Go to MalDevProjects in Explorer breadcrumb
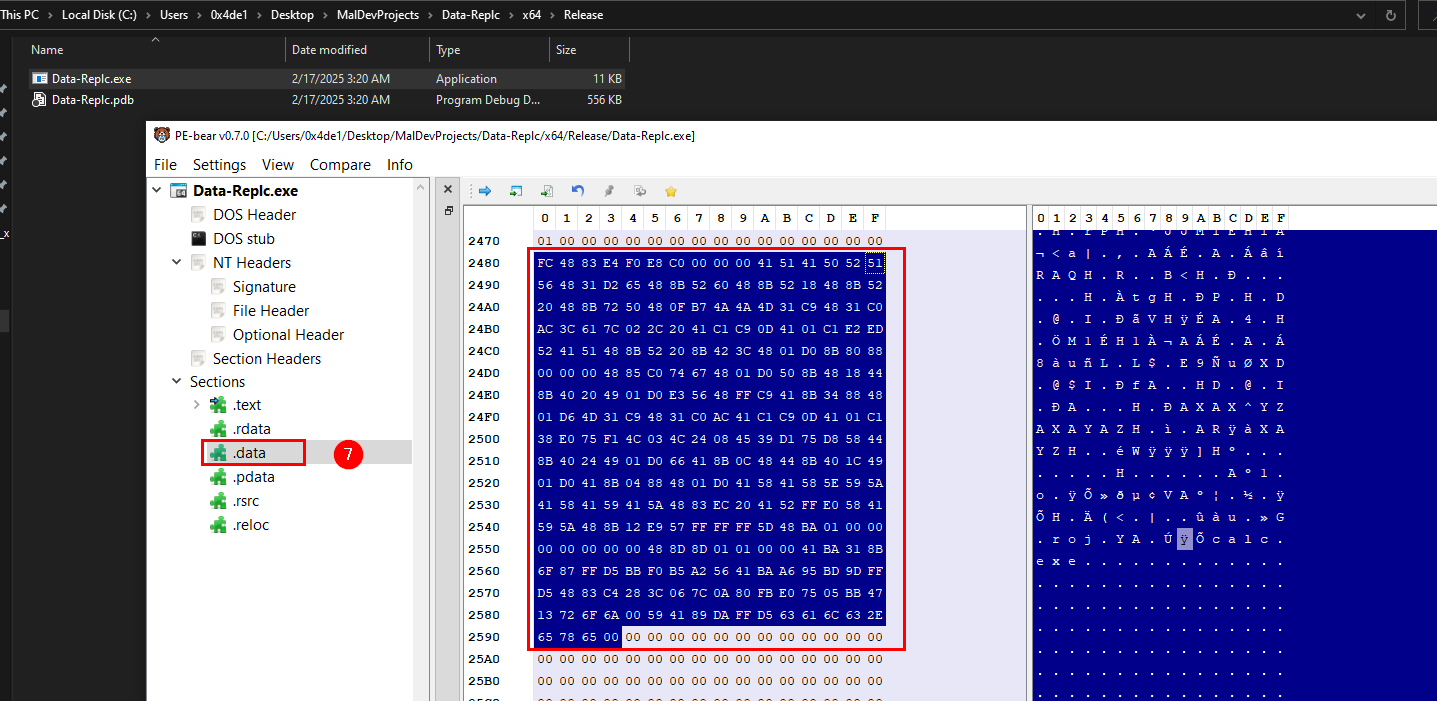The height and width of the screenshot is (701, 1437). coord(376,15)
